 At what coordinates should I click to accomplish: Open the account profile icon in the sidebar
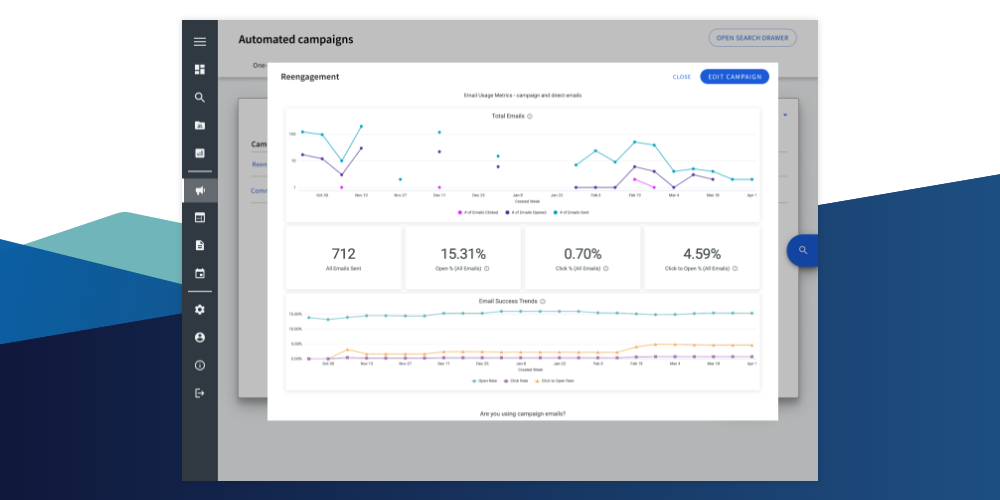(x=200, y=338)
